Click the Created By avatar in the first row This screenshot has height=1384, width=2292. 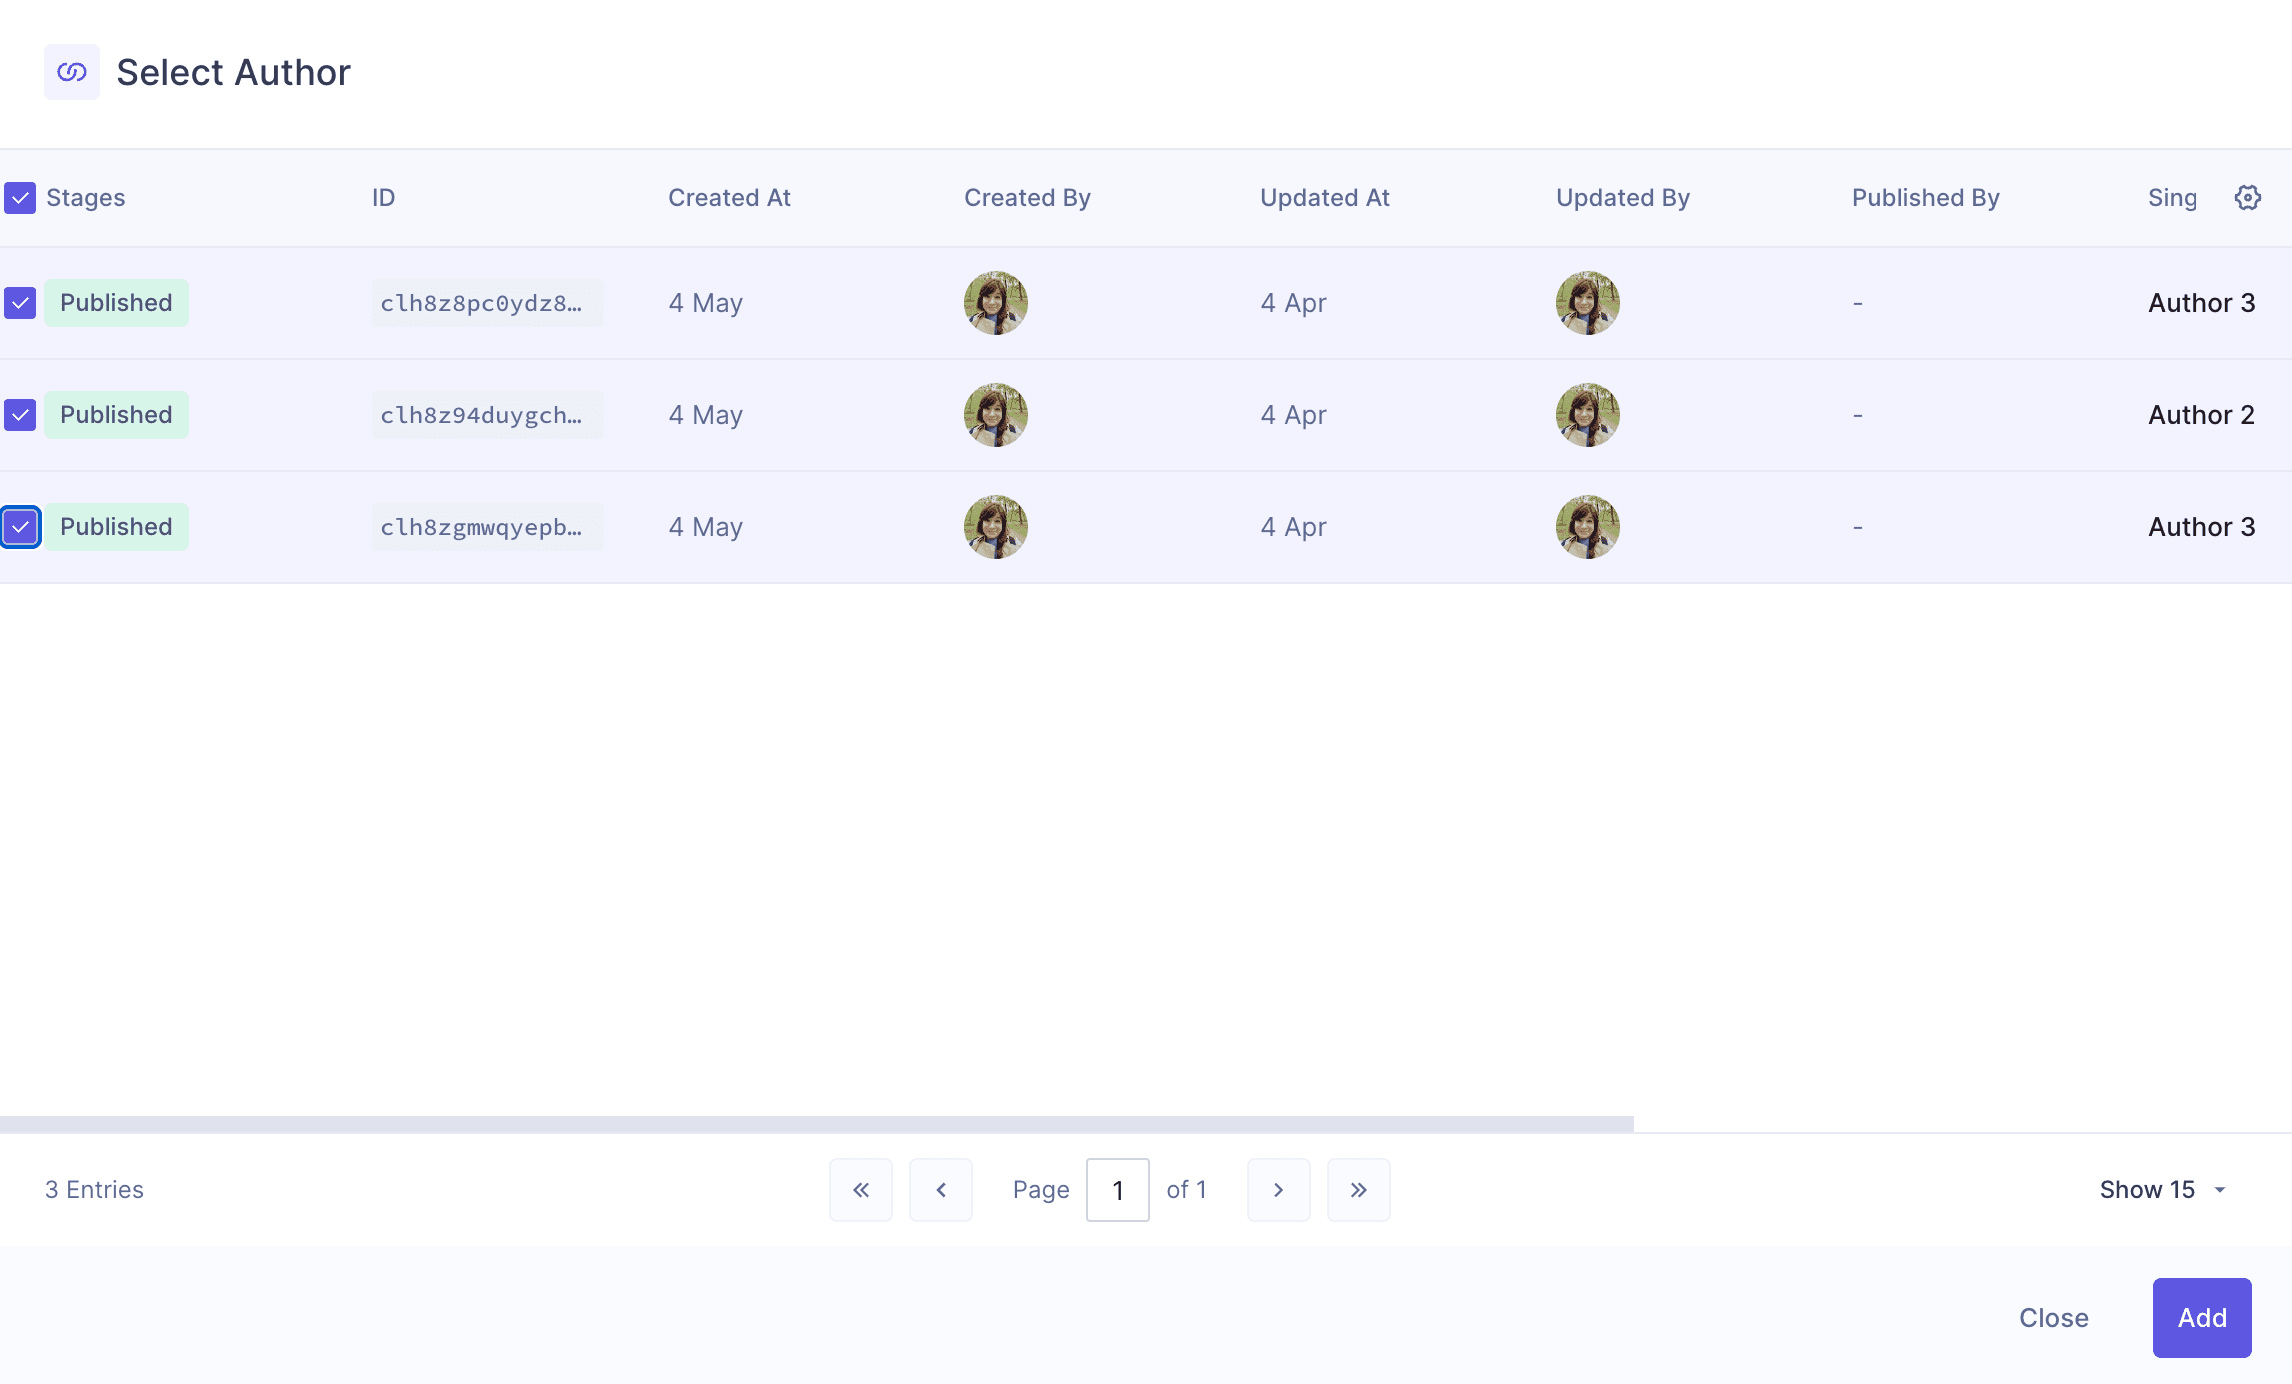[x=995, y=302]
